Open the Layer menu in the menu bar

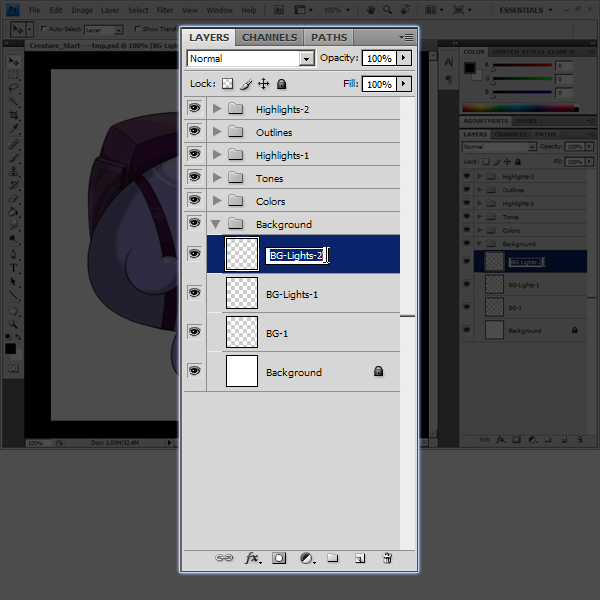(110, 10)
